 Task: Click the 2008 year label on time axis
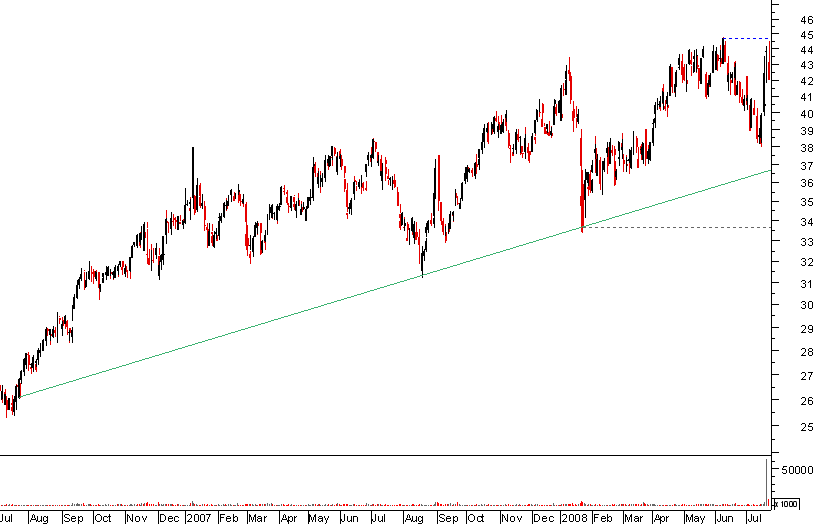point(574,518)
